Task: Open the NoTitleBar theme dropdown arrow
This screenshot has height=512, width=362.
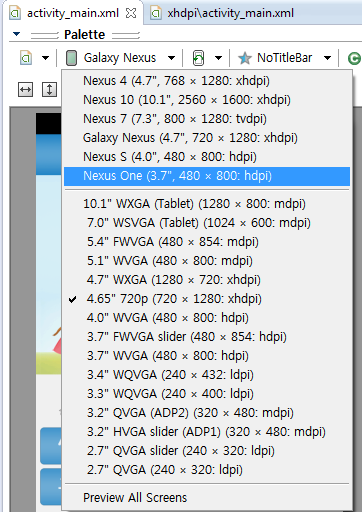Action: (328, 58)
